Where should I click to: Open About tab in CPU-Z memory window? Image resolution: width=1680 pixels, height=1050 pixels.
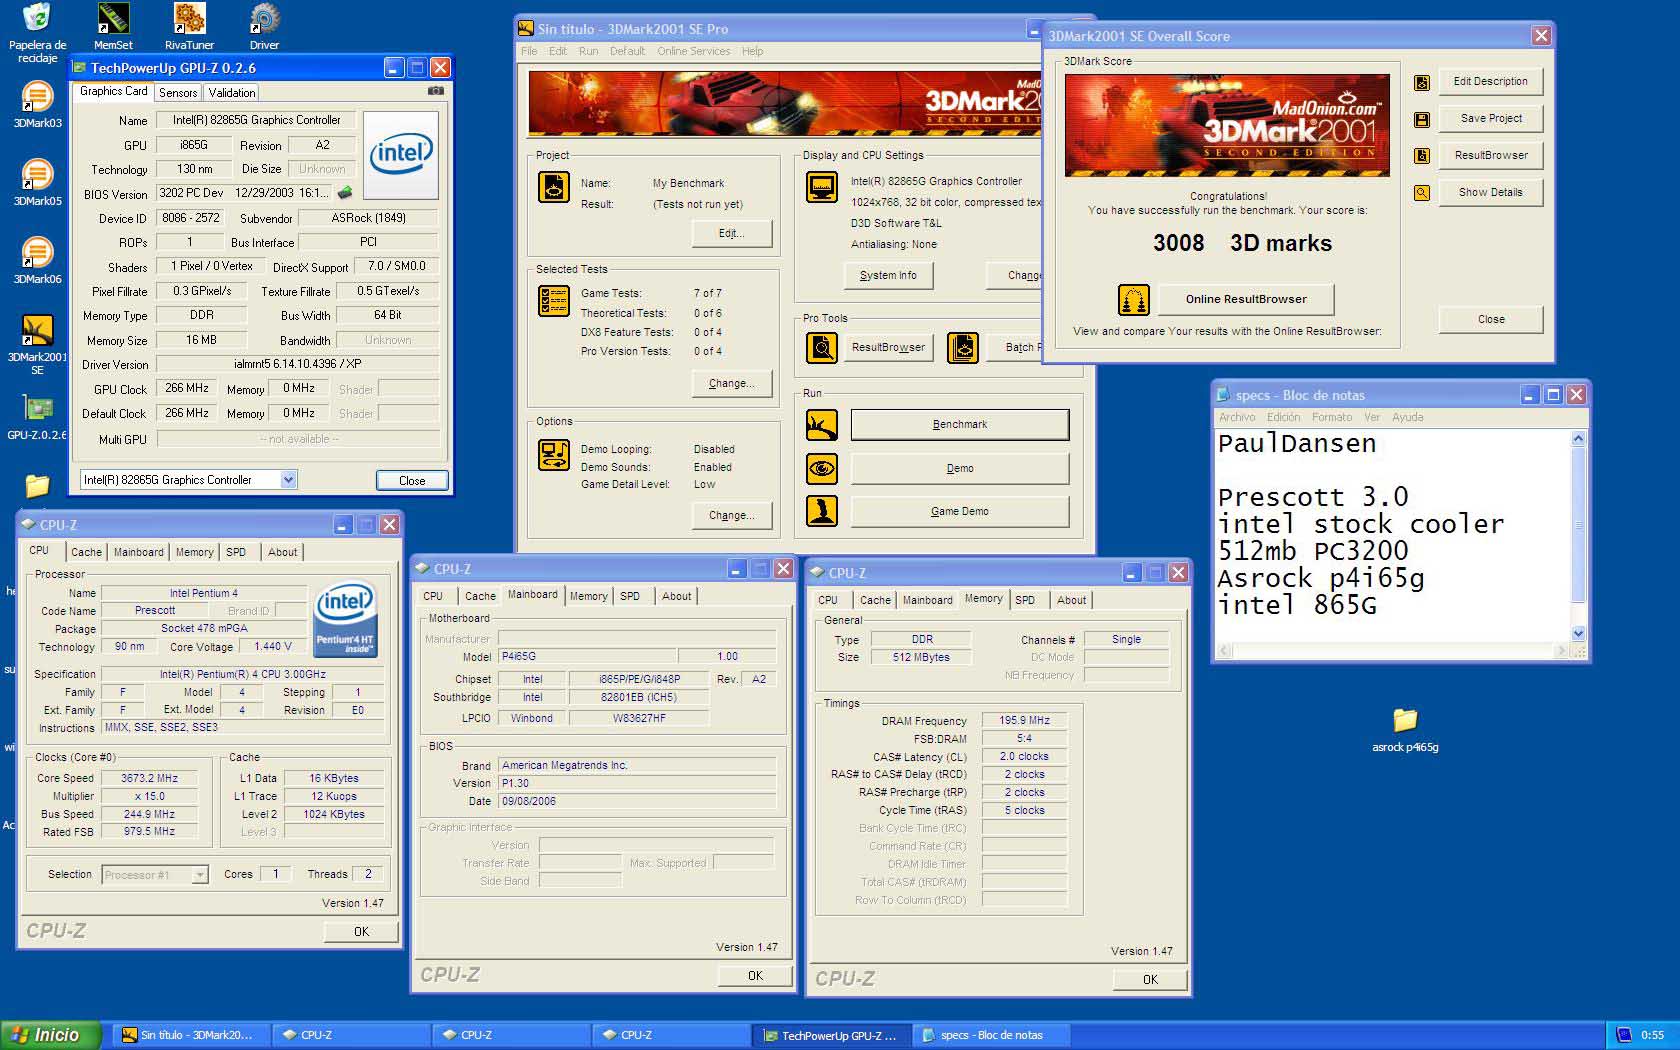pyautogui.click(x=1071, y=600)
